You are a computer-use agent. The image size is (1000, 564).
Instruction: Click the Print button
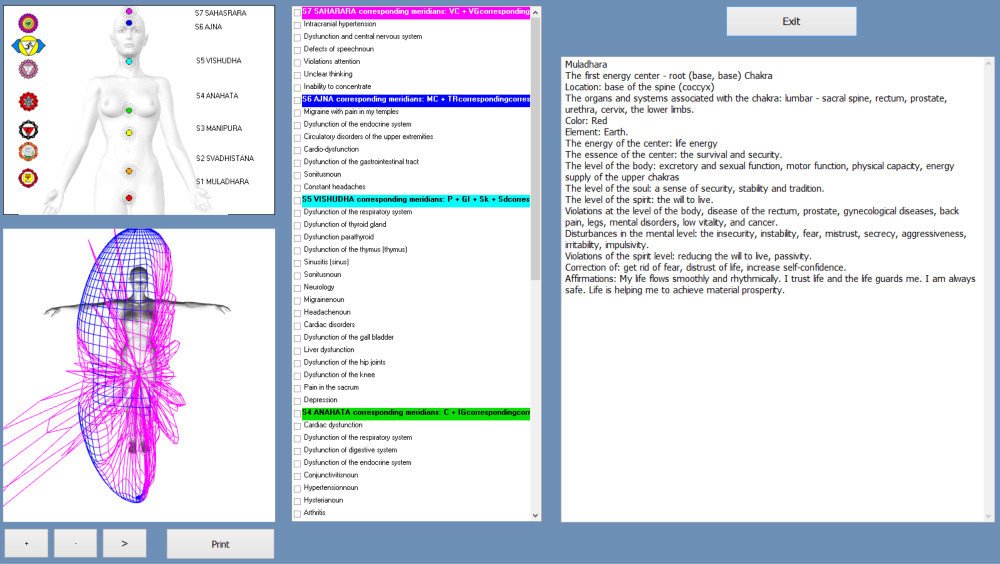[220, 544]
